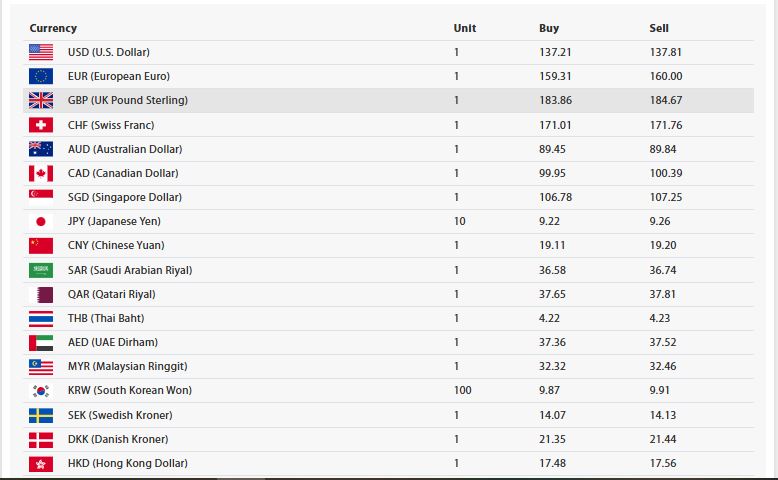This screenshot has height=480, width=778.
Task: Select the SEK (Swedish Kroner) label
Action: [120, 415]
